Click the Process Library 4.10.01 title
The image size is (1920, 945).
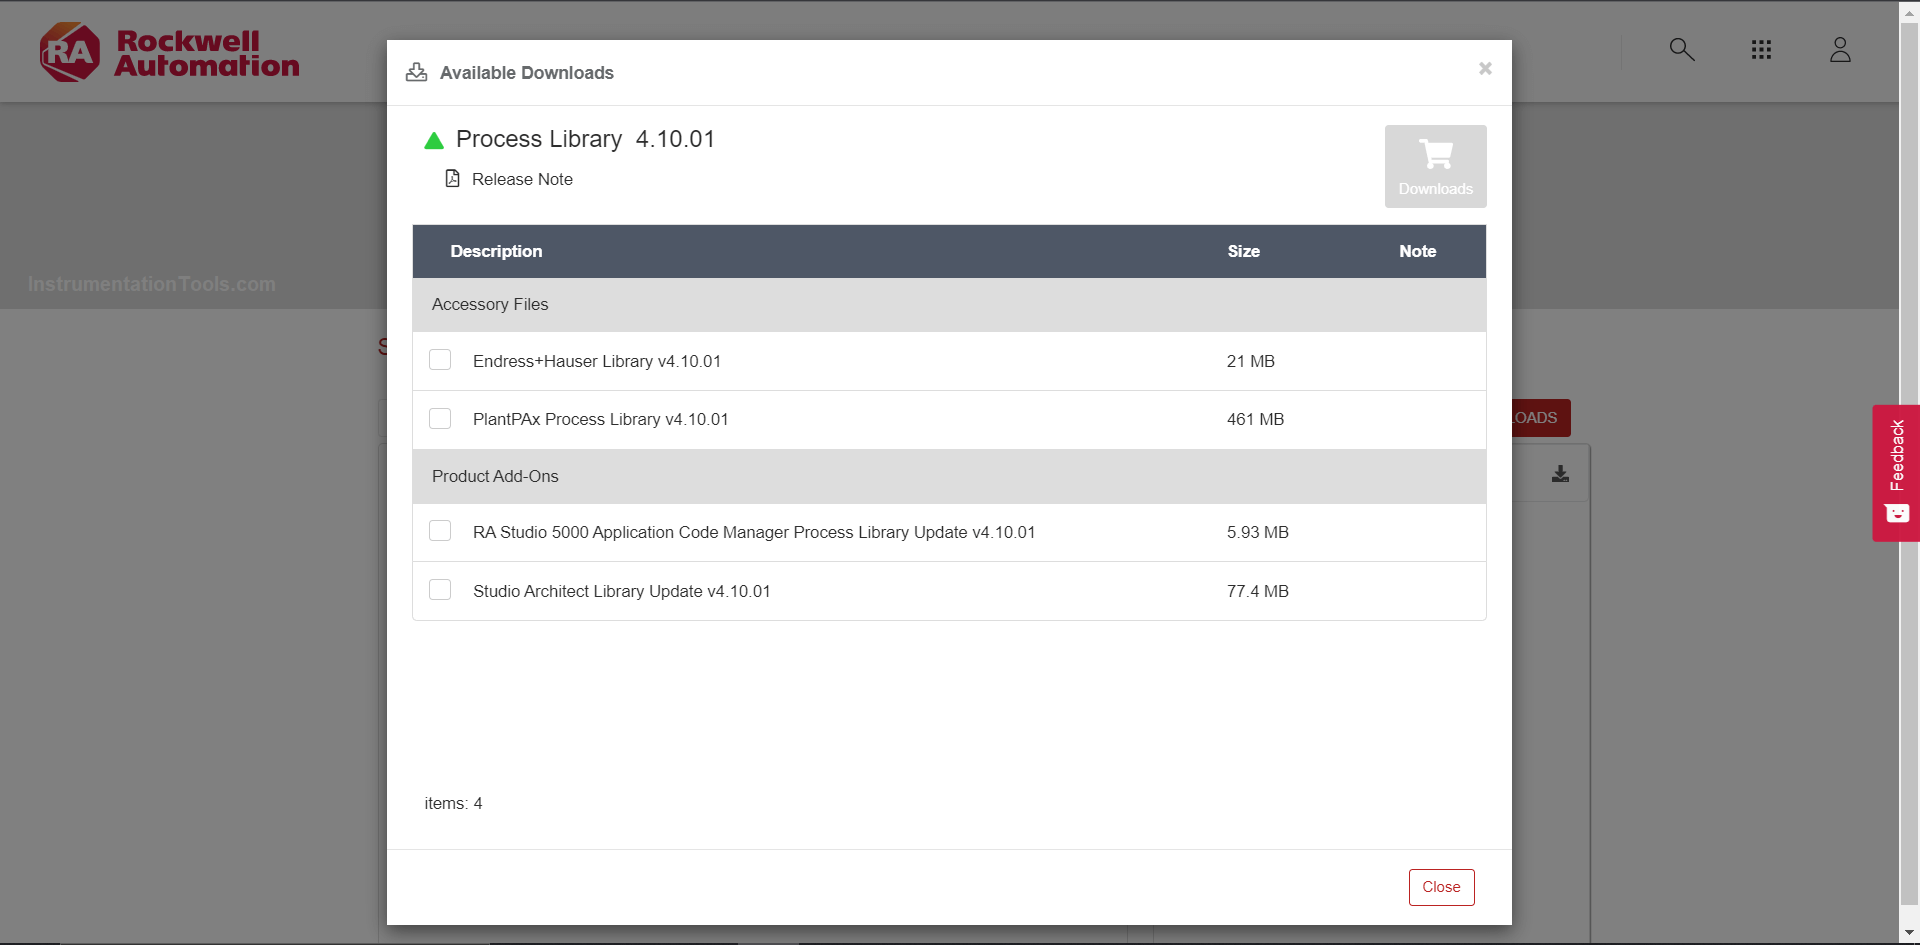click(x=585, y=139)
